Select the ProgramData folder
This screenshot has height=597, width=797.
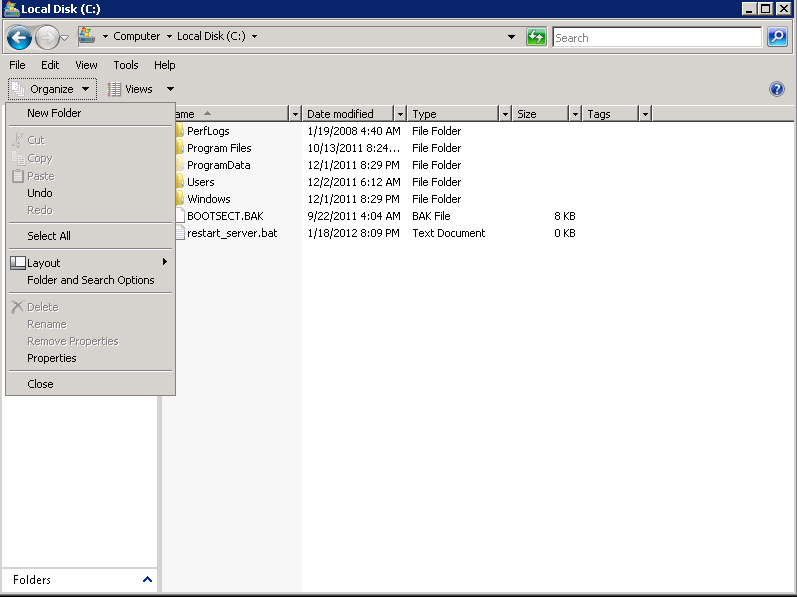[219, 165]
